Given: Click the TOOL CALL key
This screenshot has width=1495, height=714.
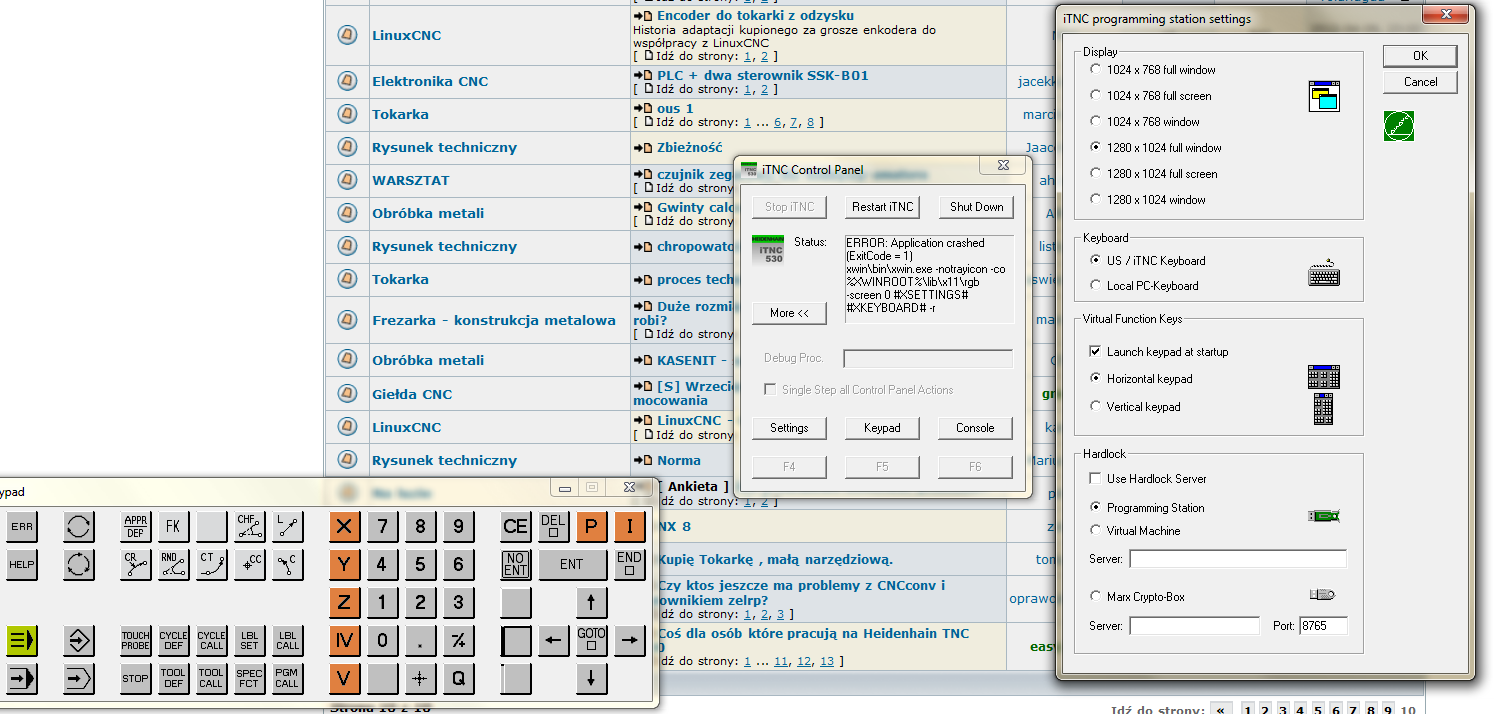Looking at the screenshot, I should (212, 678).
